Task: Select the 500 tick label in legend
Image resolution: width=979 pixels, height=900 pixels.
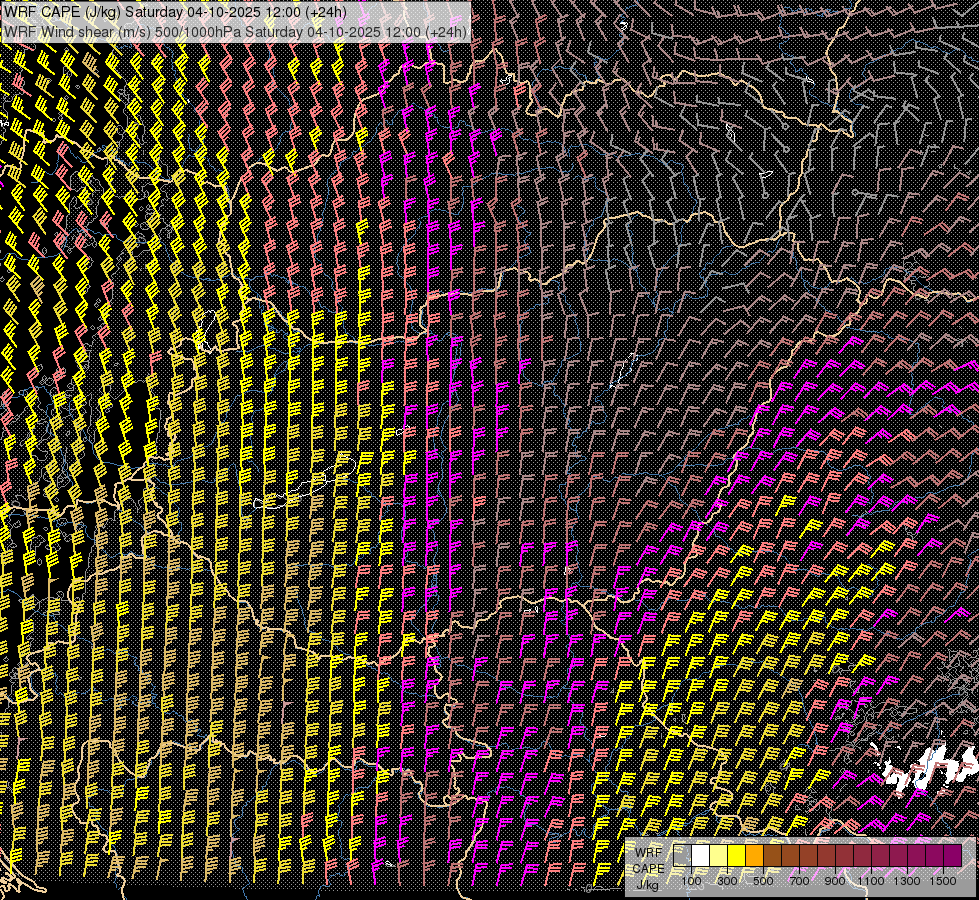Action: click(764, 881)
